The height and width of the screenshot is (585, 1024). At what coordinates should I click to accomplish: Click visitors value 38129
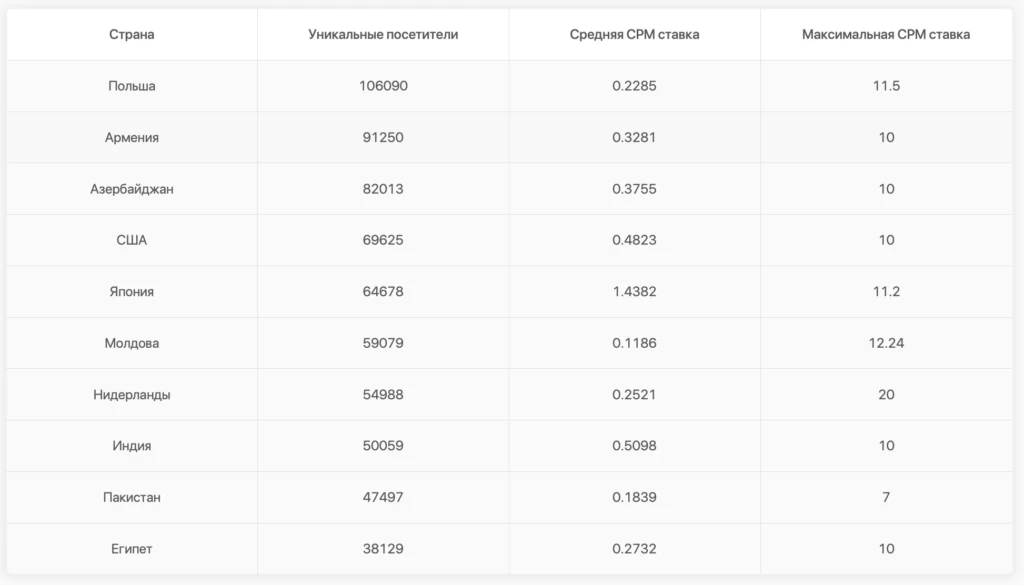pos(383,549)
